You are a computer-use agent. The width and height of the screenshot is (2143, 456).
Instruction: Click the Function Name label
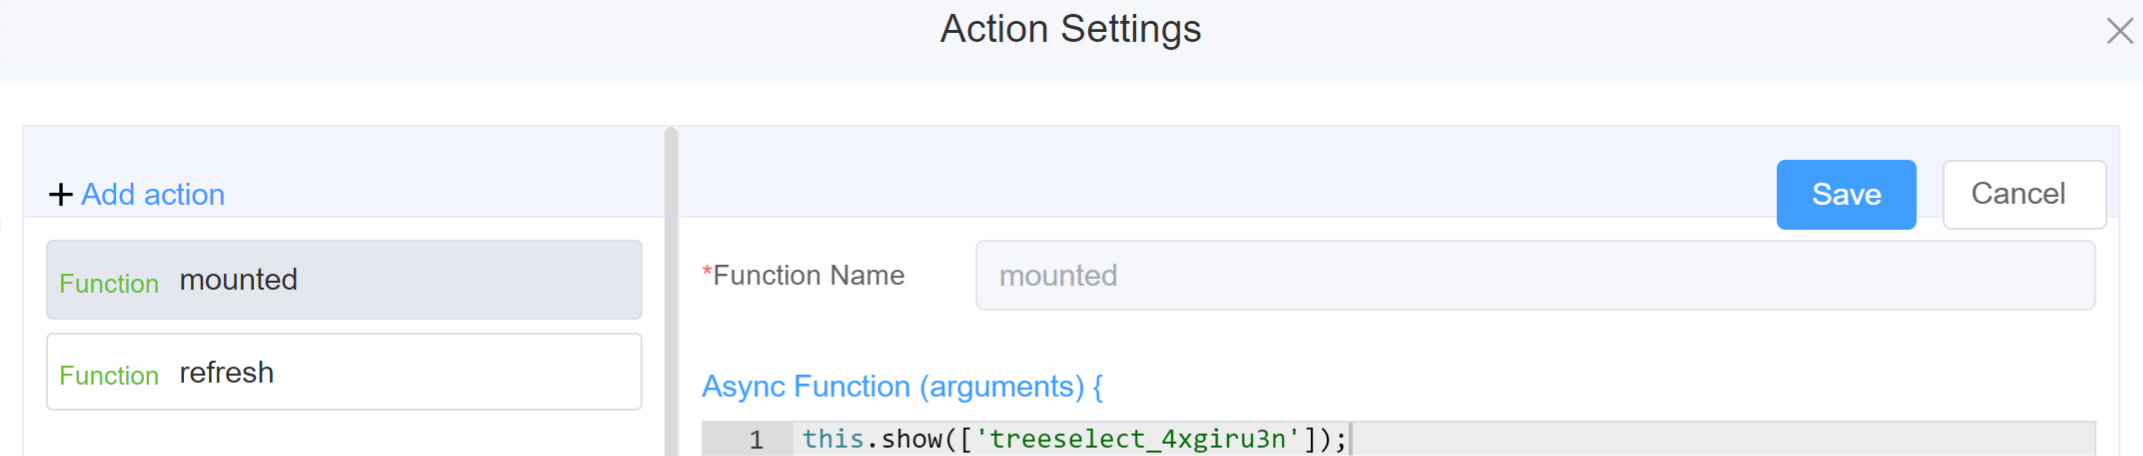tap(808, 275)
